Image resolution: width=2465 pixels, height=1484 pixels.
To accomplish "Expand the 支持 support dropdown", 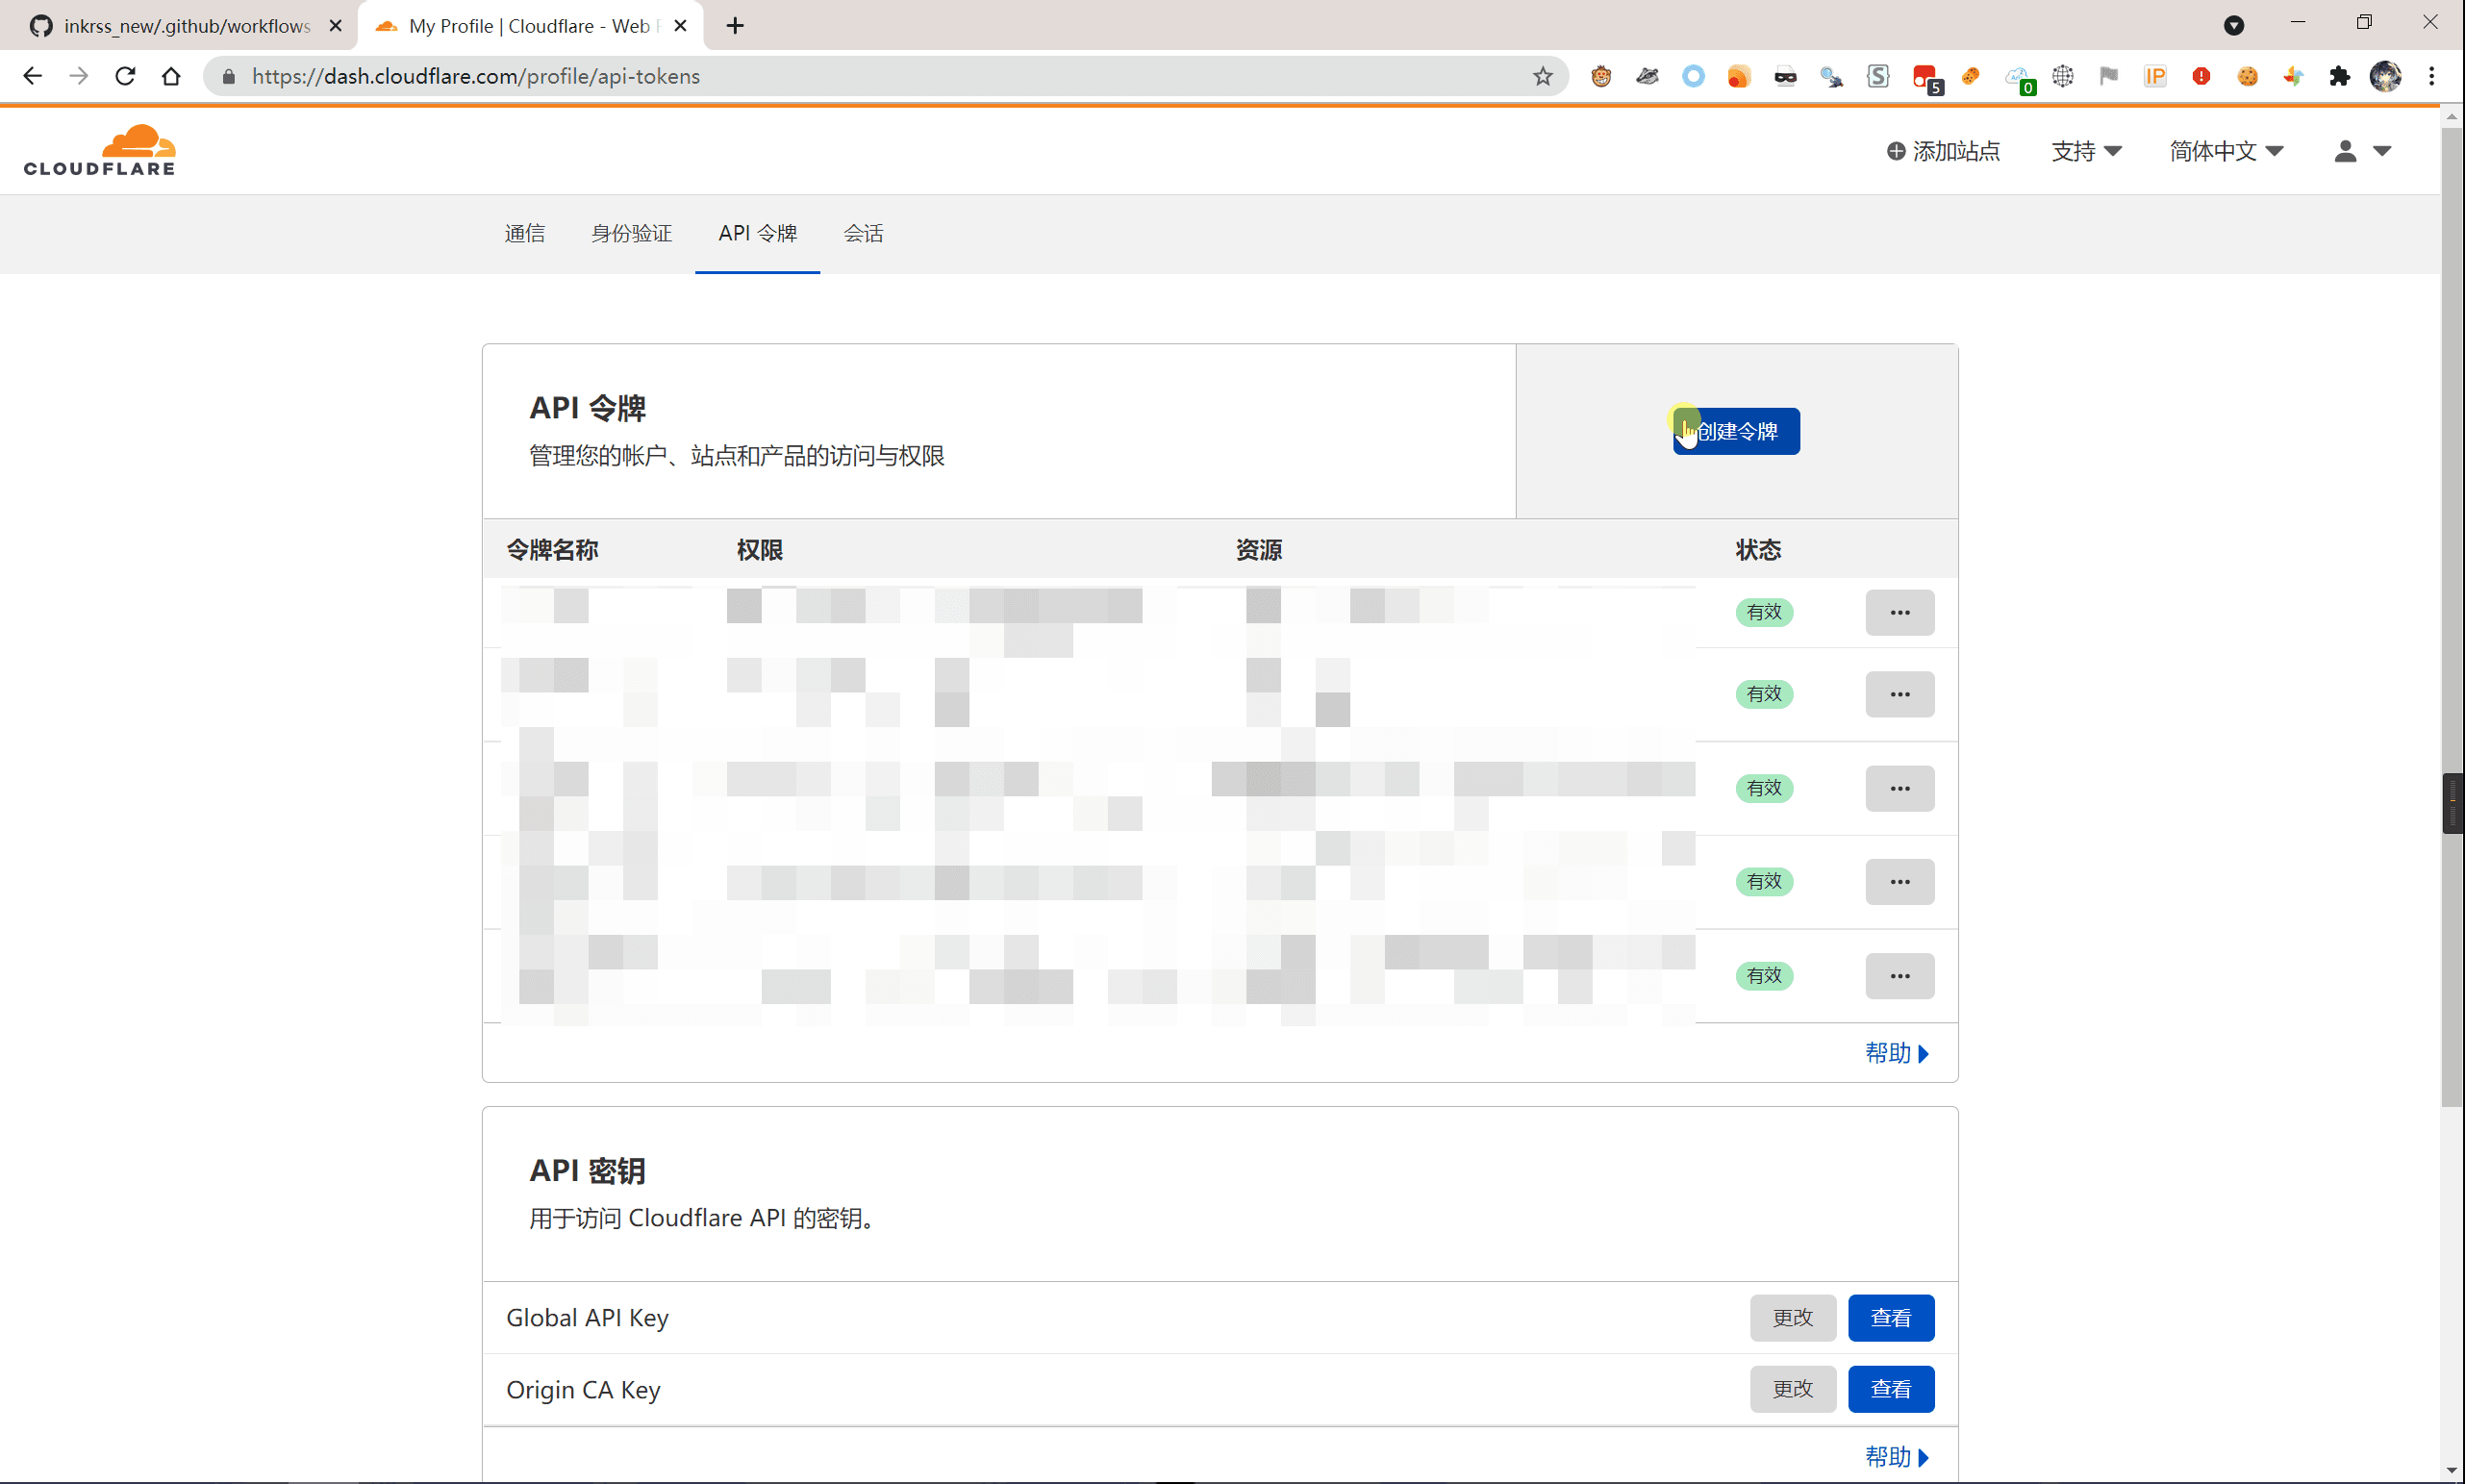I will [2086, 151].
